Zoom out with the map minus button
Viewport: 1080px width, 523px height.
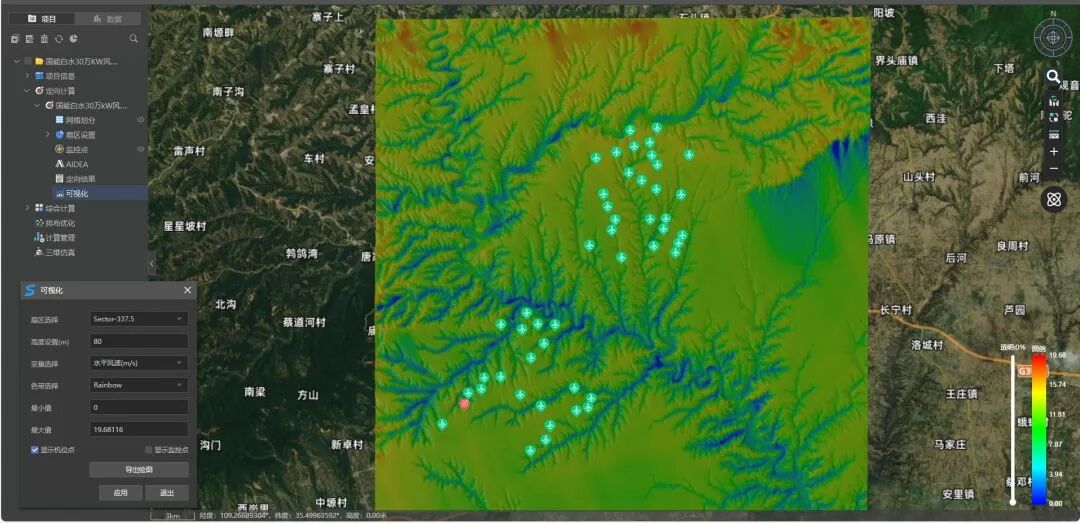click(x=1053, y=168)
